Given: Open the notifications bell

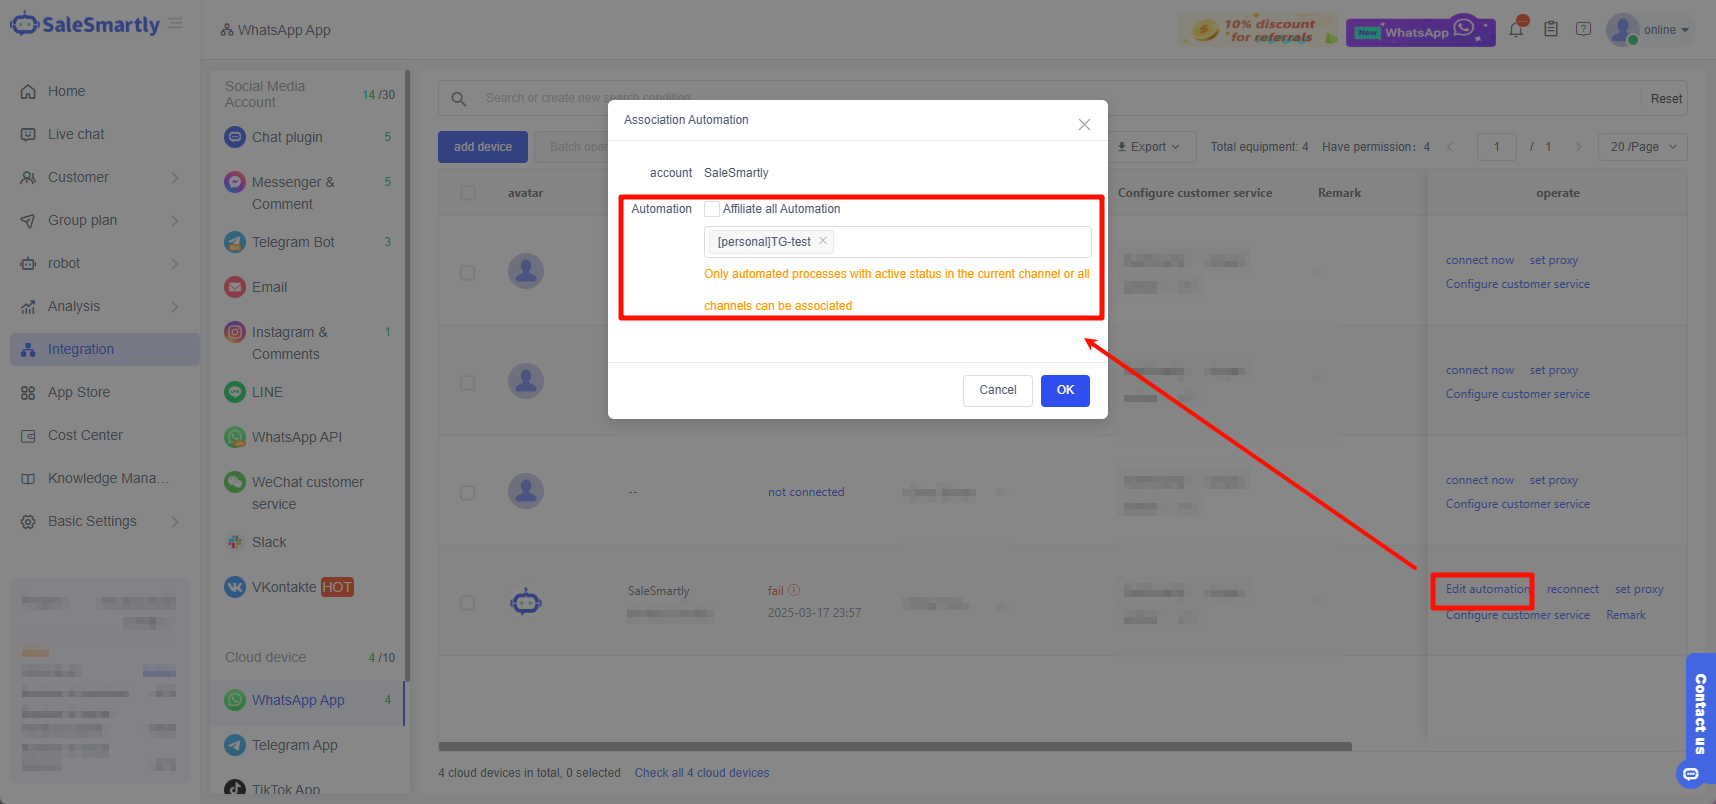Looking at the screenshot, I should [x=1516, y=29].
